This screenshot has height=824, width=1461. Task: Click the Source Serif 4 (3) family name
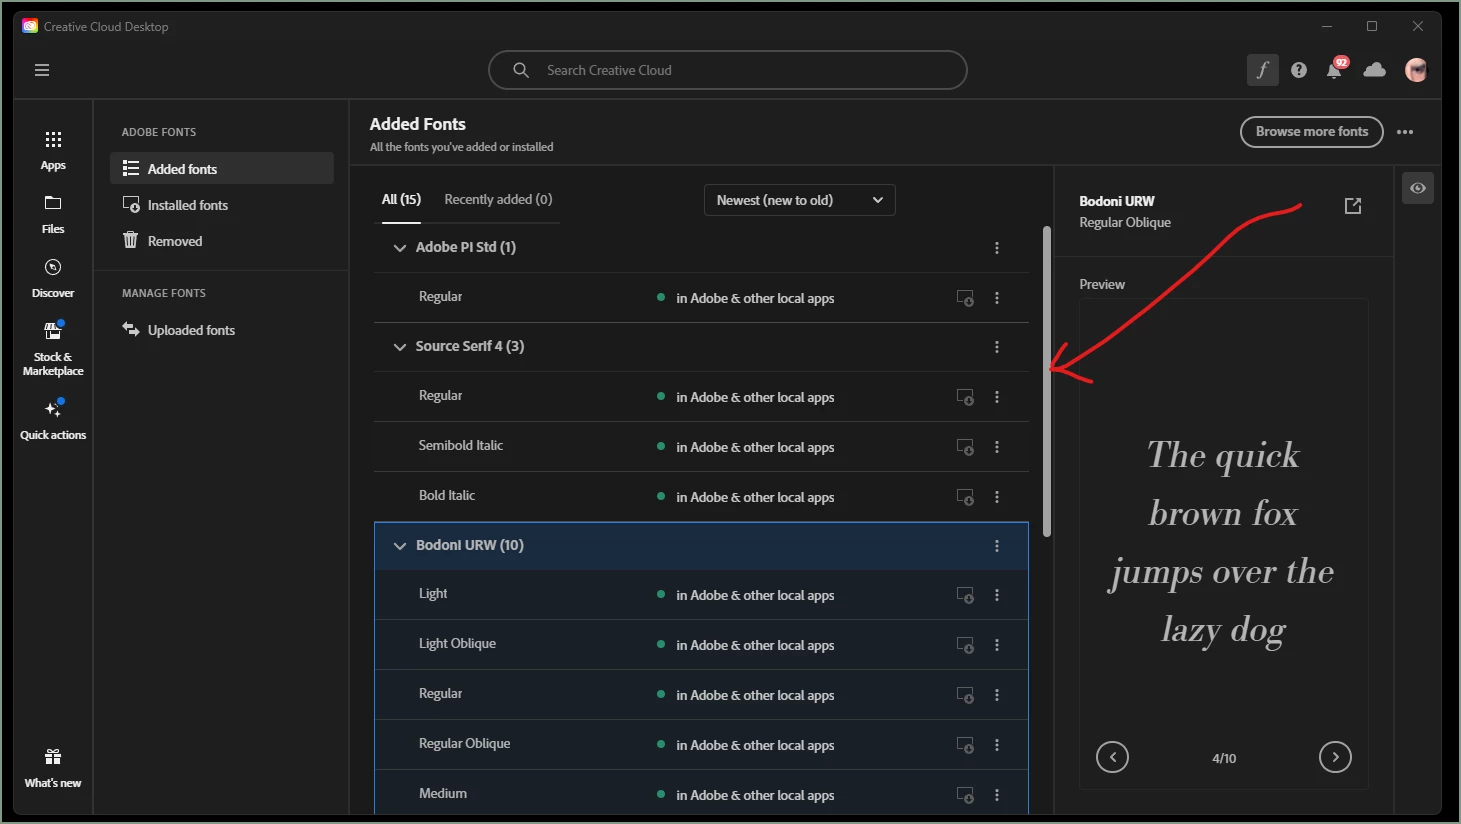click(469, 346)
